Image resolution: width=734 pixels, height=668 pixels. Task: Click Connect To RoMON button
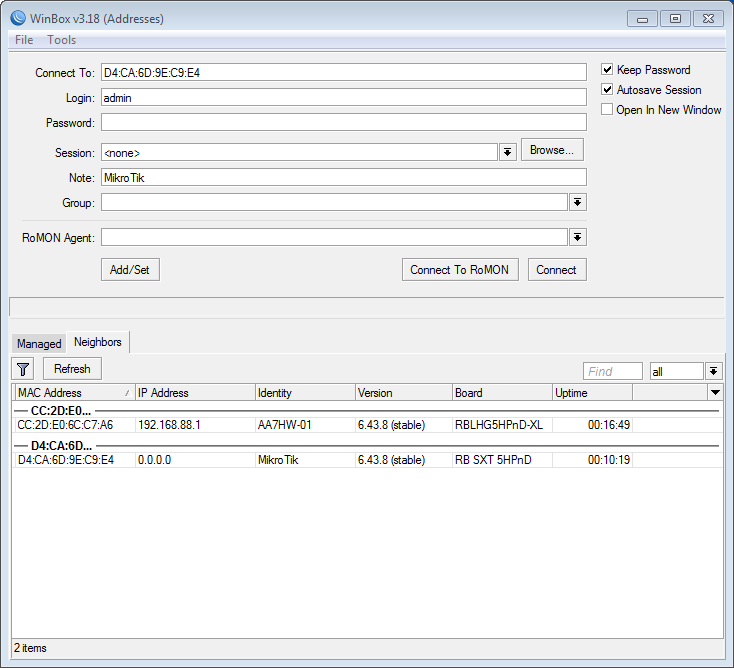pyautogui.click(x=460, y=270)
